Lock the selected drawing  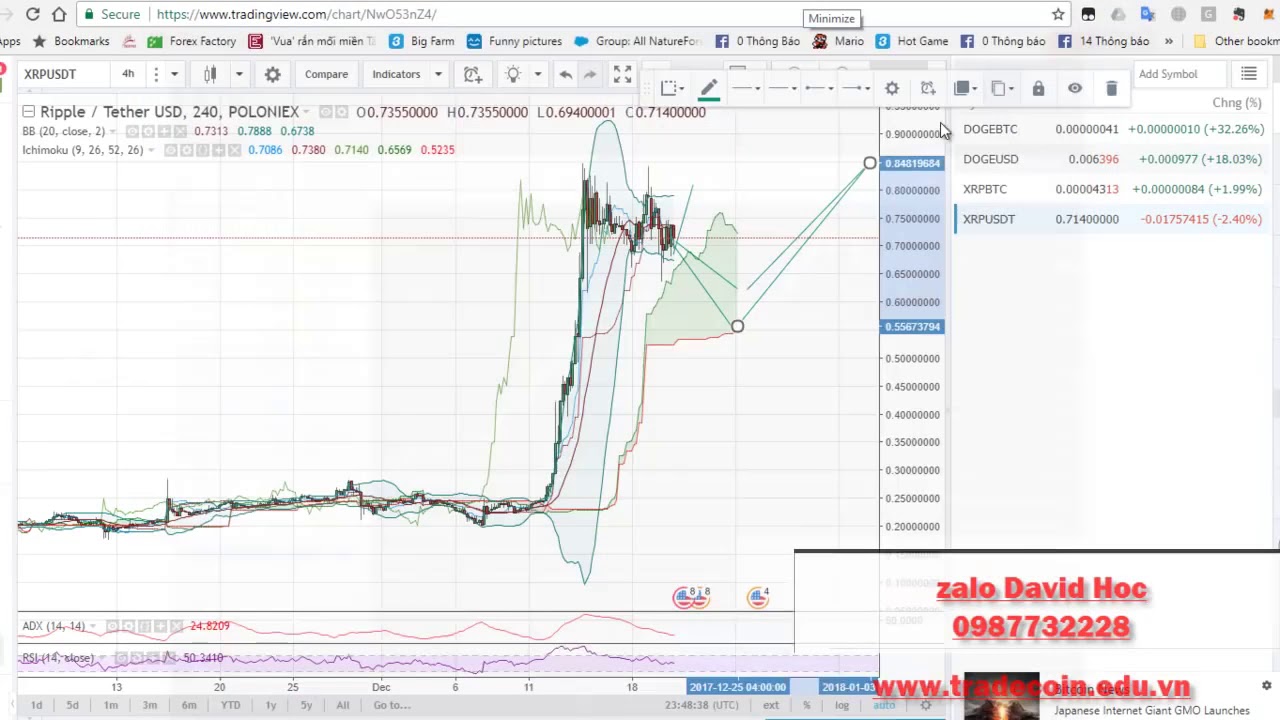[1038, 88]
